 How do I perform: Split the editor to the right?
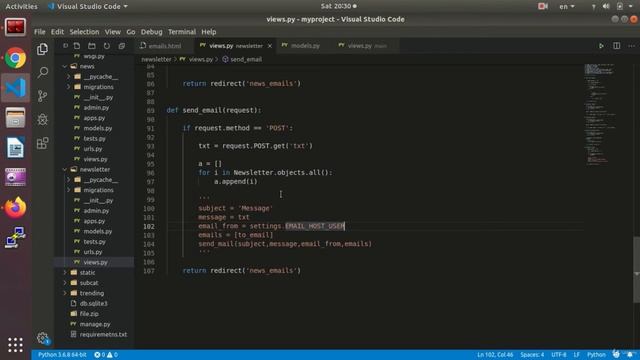pos(616,46)
